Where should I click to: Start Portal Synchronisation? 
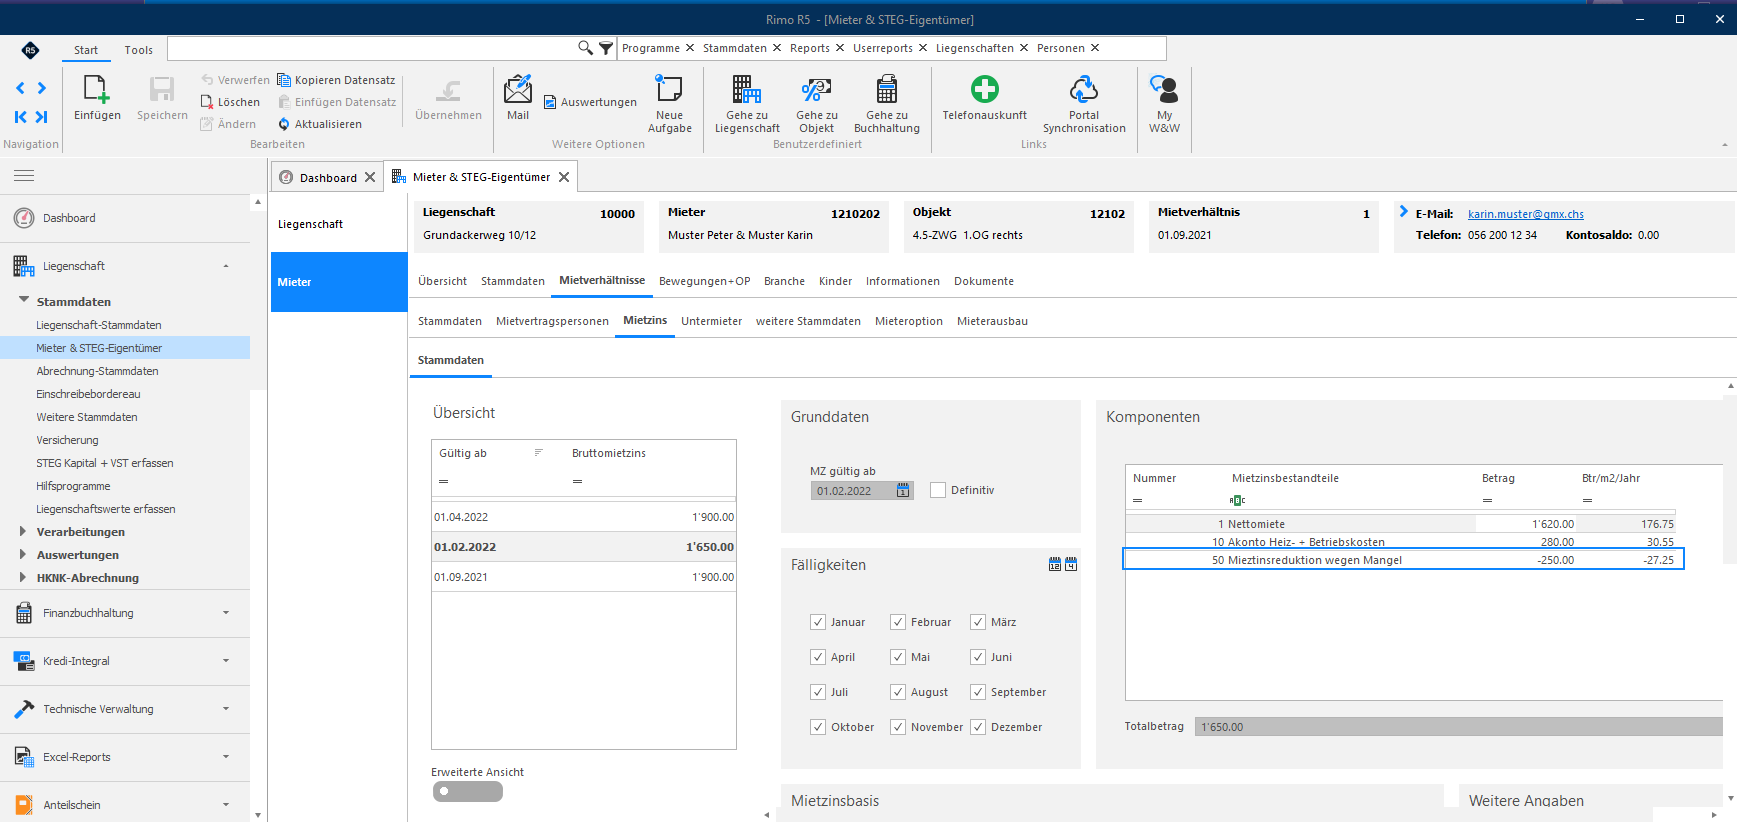click(x=1084, y=104)
